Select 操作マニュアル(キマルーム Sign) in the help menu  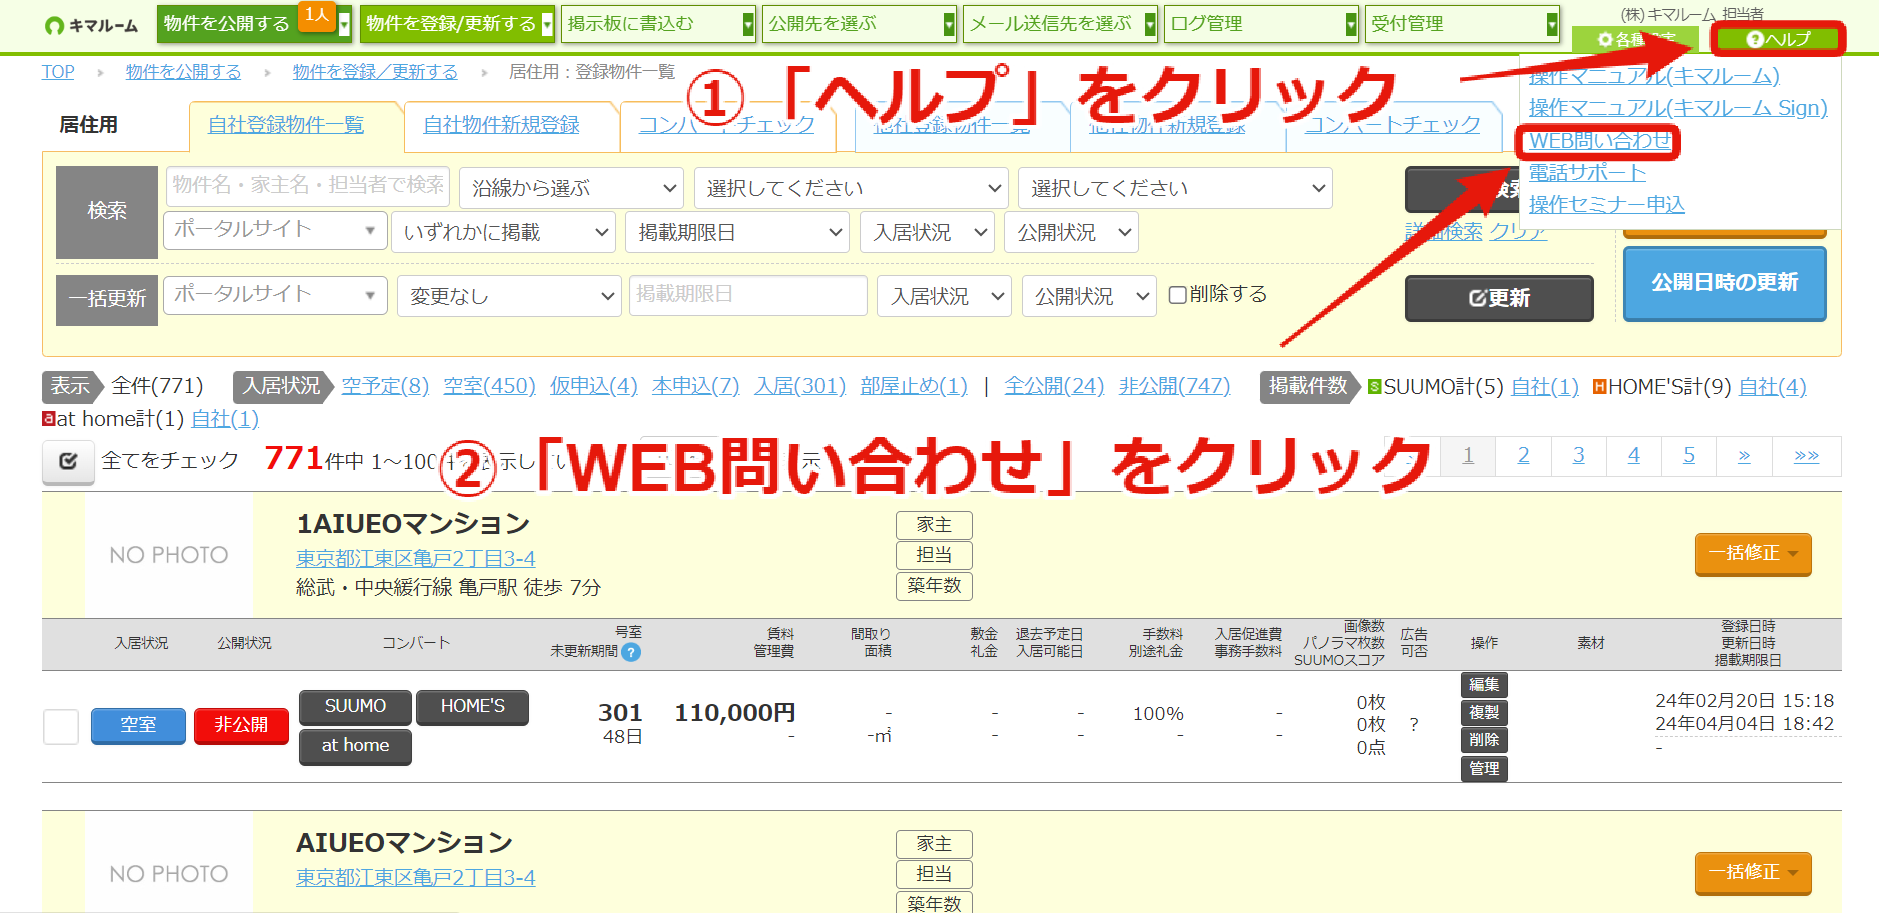tap(1678, 108)
